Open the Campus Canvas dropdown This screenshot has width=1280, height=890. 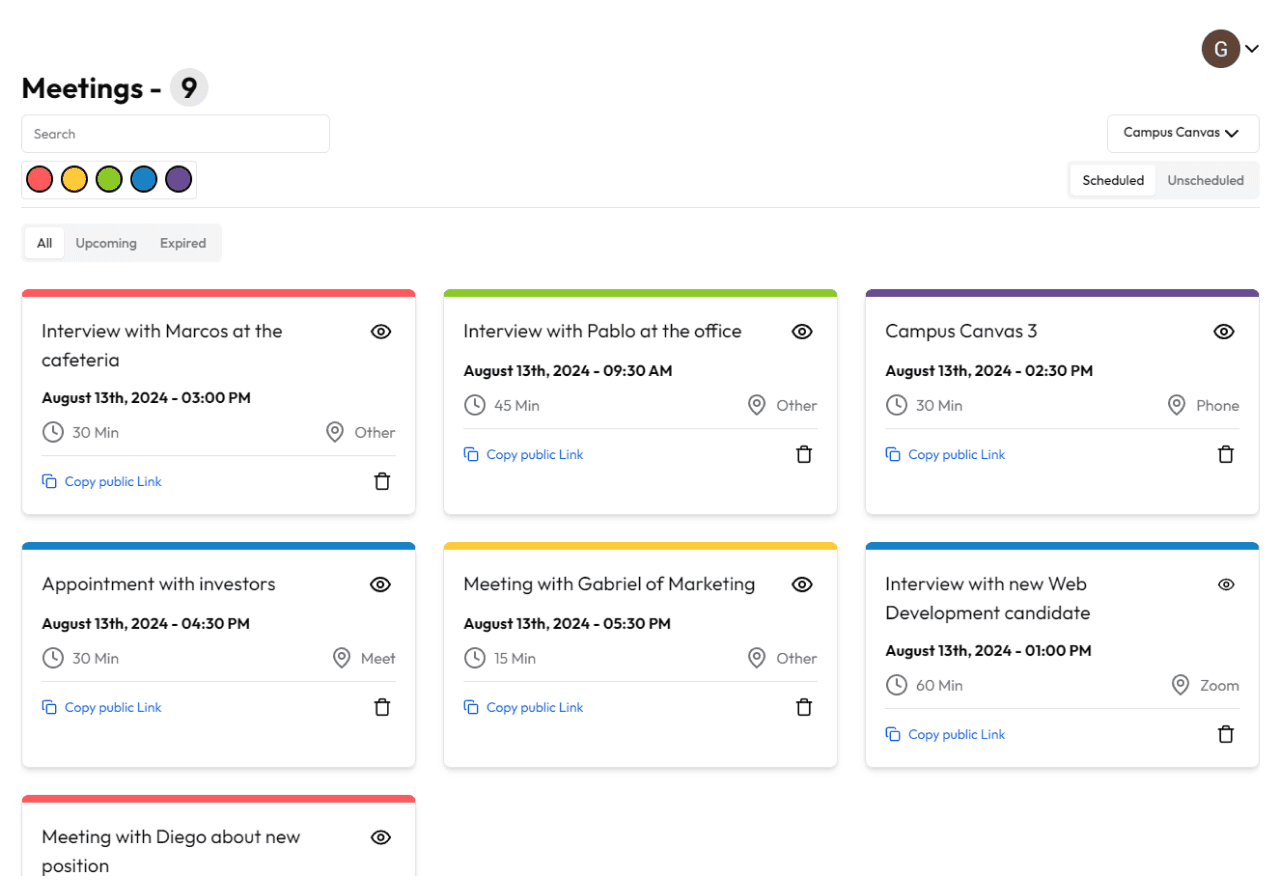pos(1183,133)
